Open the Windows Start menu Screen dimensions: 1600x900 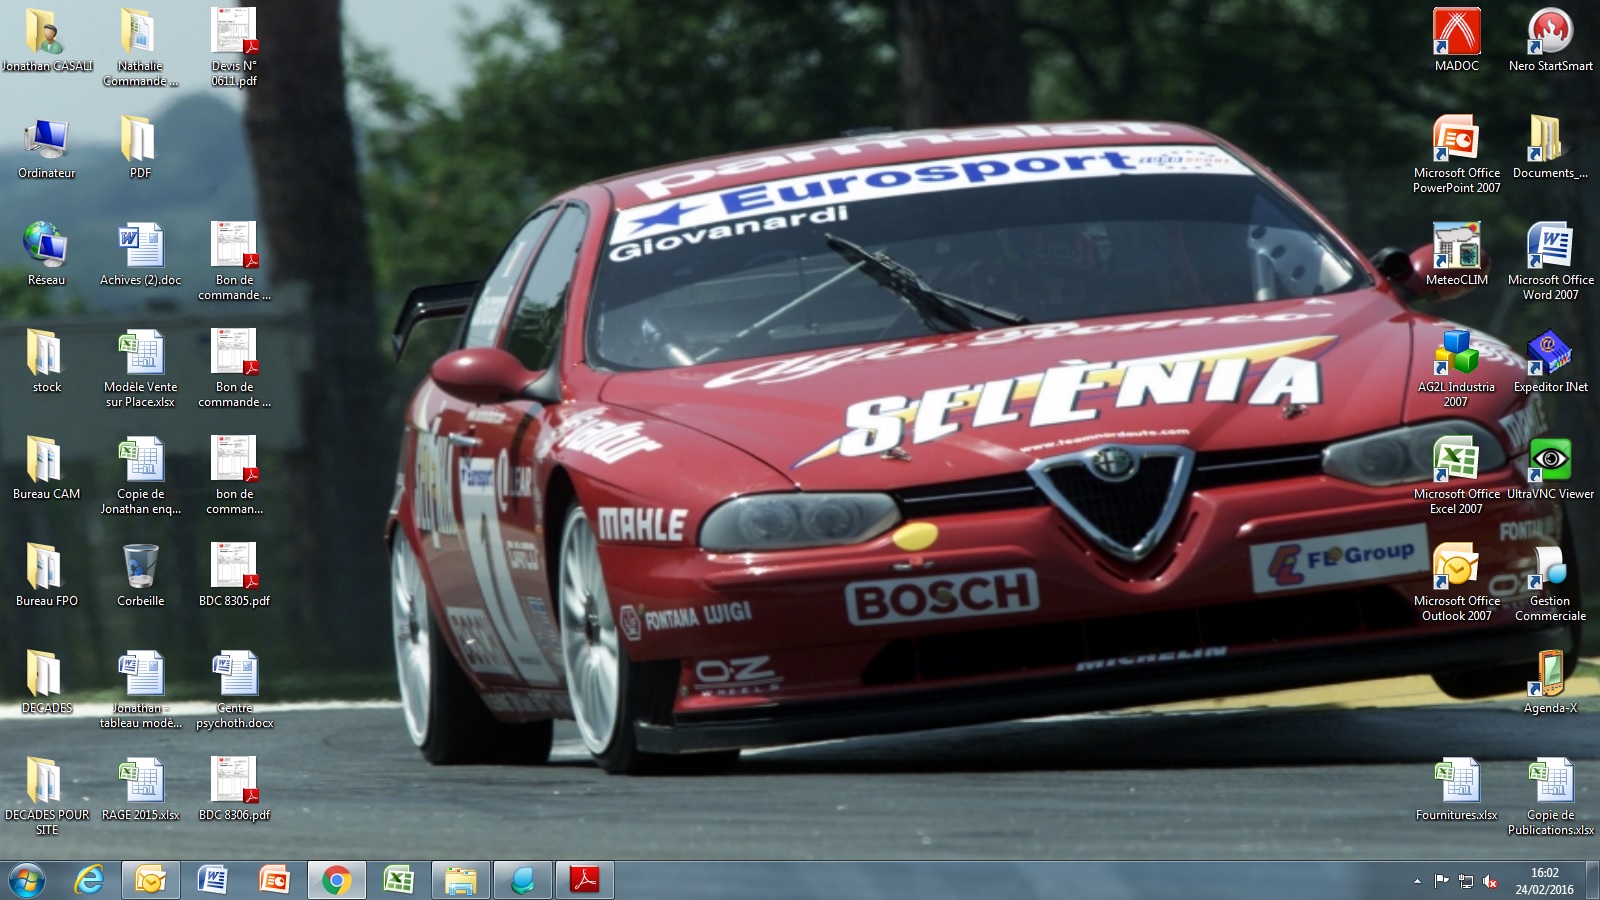tap(27, 880)
